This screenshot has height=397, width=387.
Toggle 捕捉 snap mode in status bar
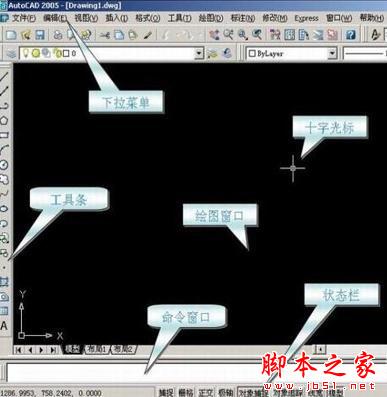[x=165, y=392]
